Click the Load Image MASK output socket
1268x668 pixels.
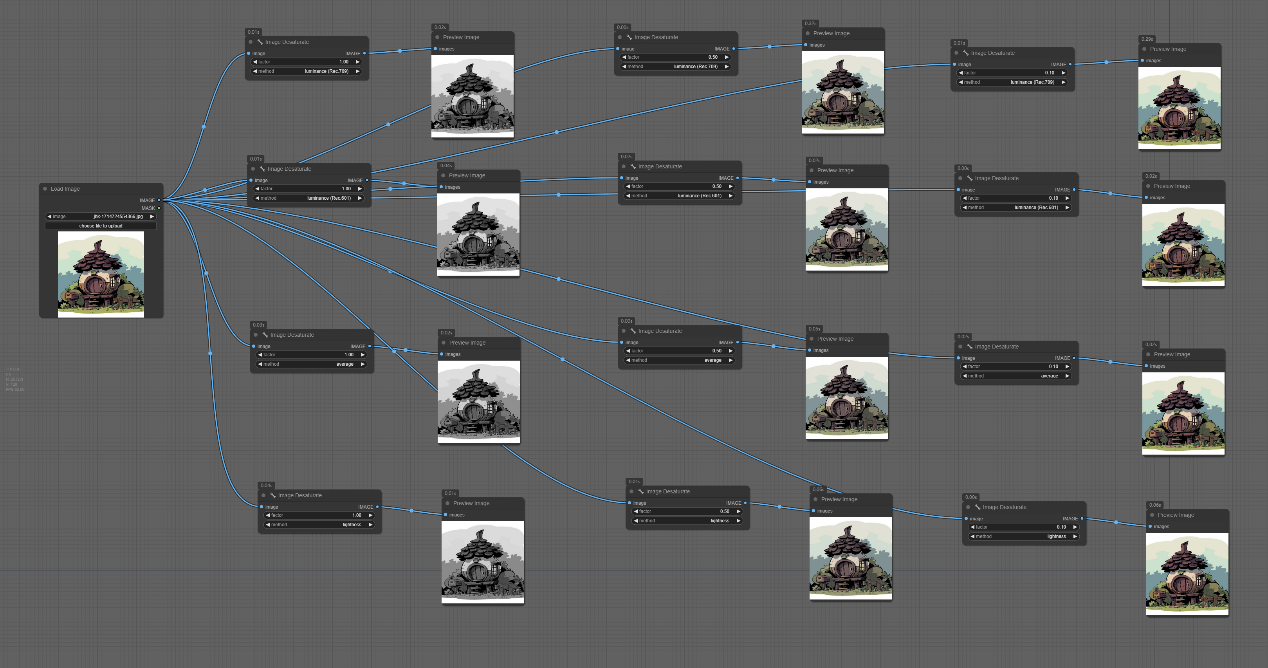tap(158, 208)
